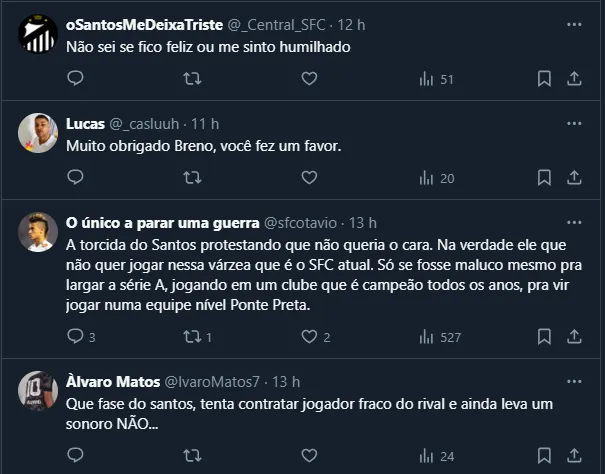605x474 pixels.
Task: Like the tweet by sfcotavio
Action: coord(308,337)
